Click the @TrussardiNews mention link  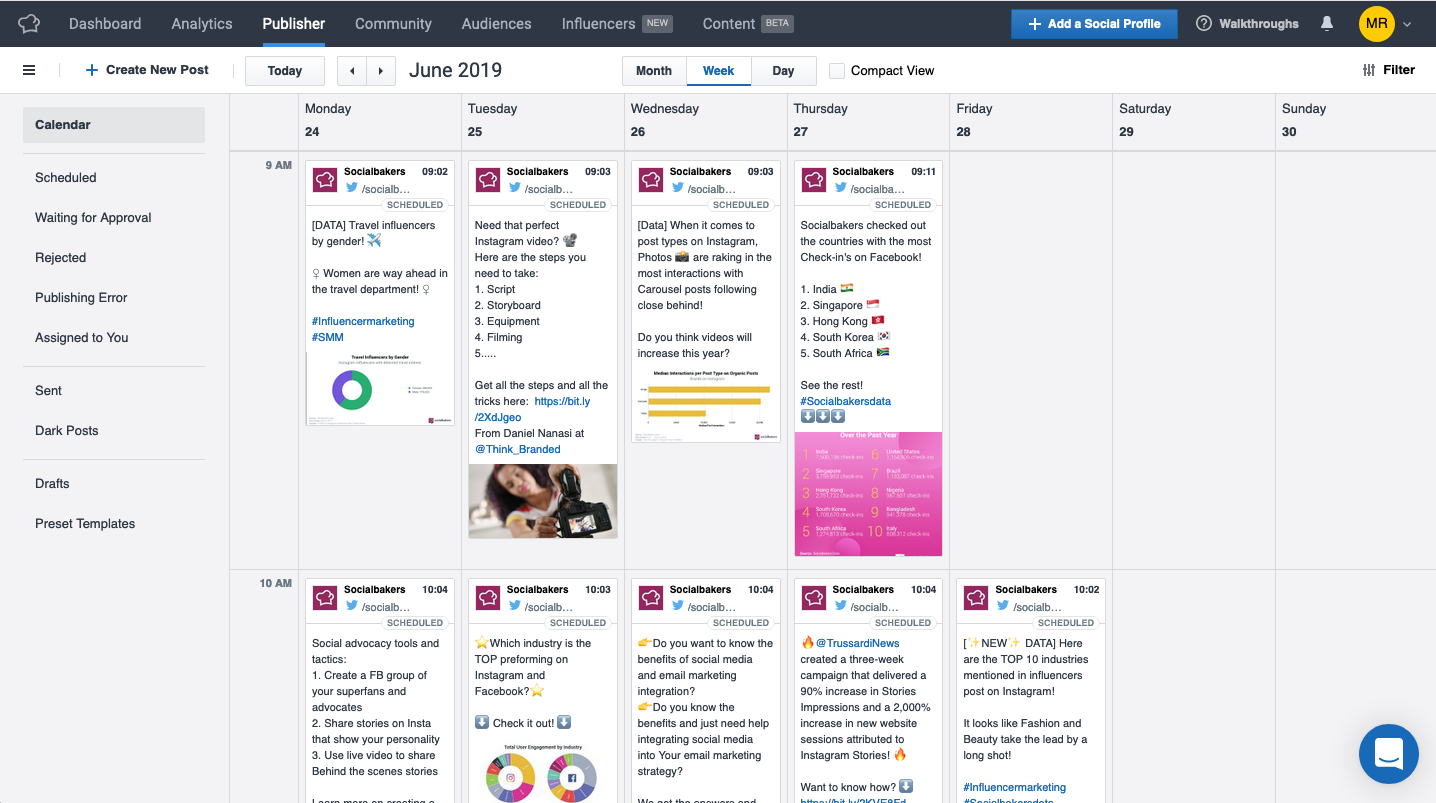[x=858, y=643]
